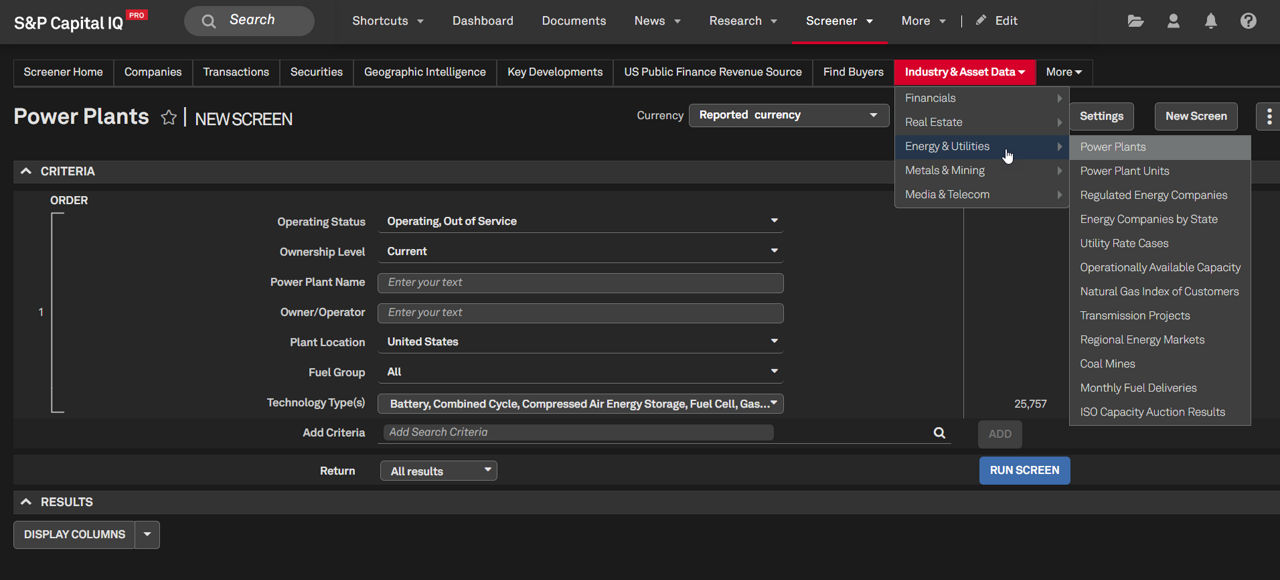Open the help question mark icon
Screen dimensions: 1280x580
coord(1248,20)
